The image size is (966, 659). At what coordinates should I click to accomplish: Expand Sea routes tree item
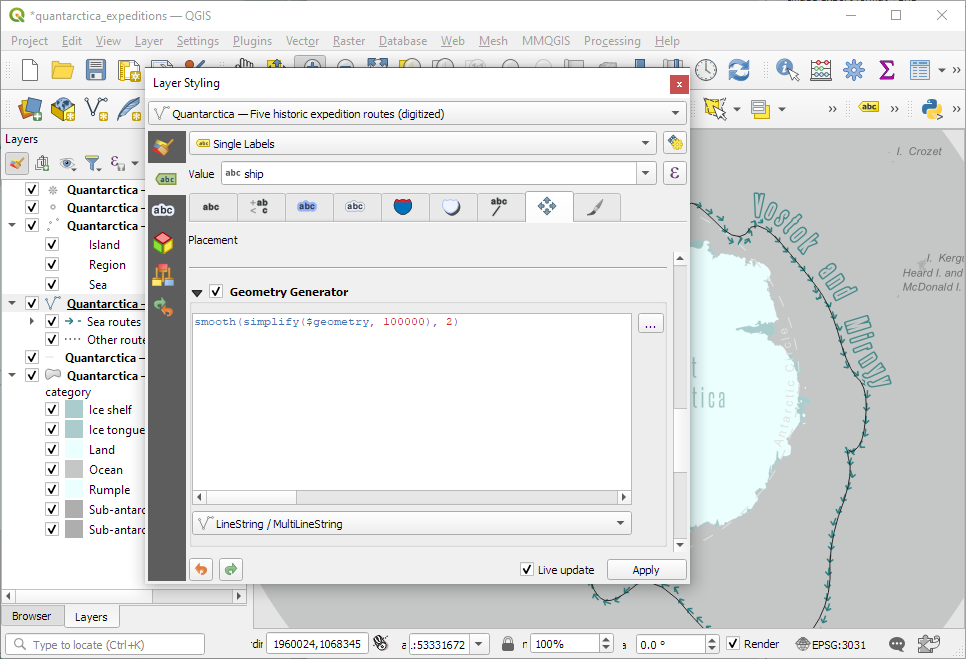click(x=31, y=321)
